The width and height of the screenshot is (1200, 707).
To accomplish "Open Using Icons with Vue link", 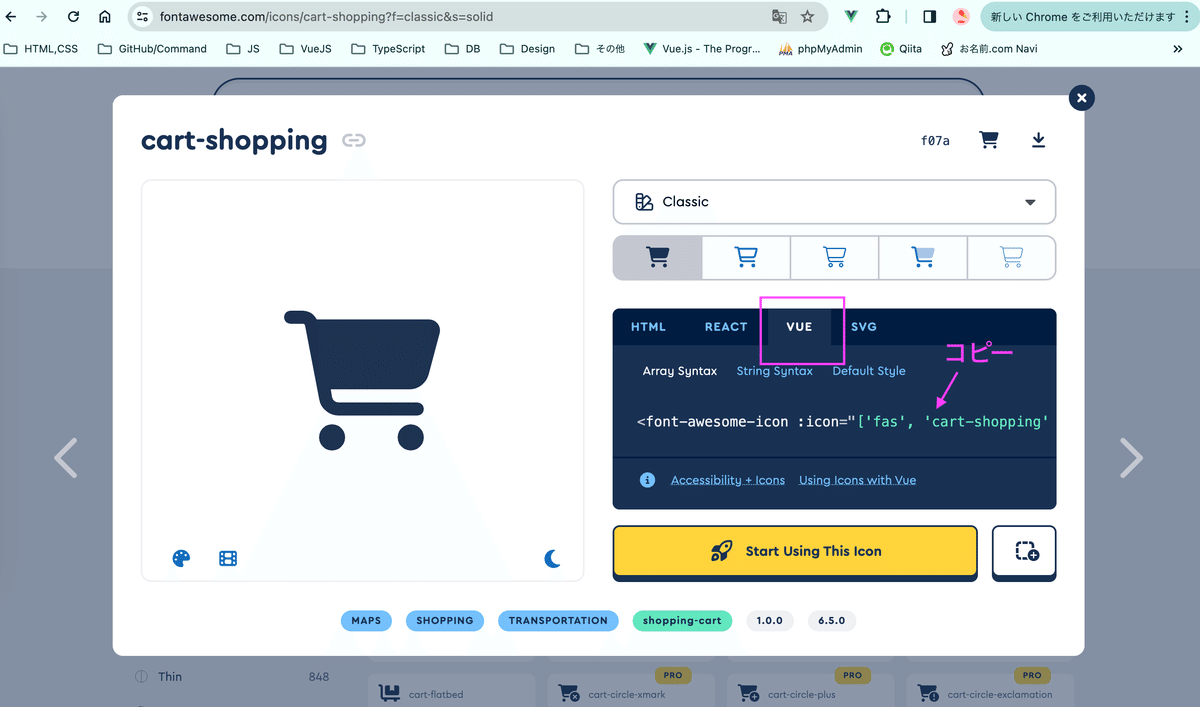I will (857, 480).
